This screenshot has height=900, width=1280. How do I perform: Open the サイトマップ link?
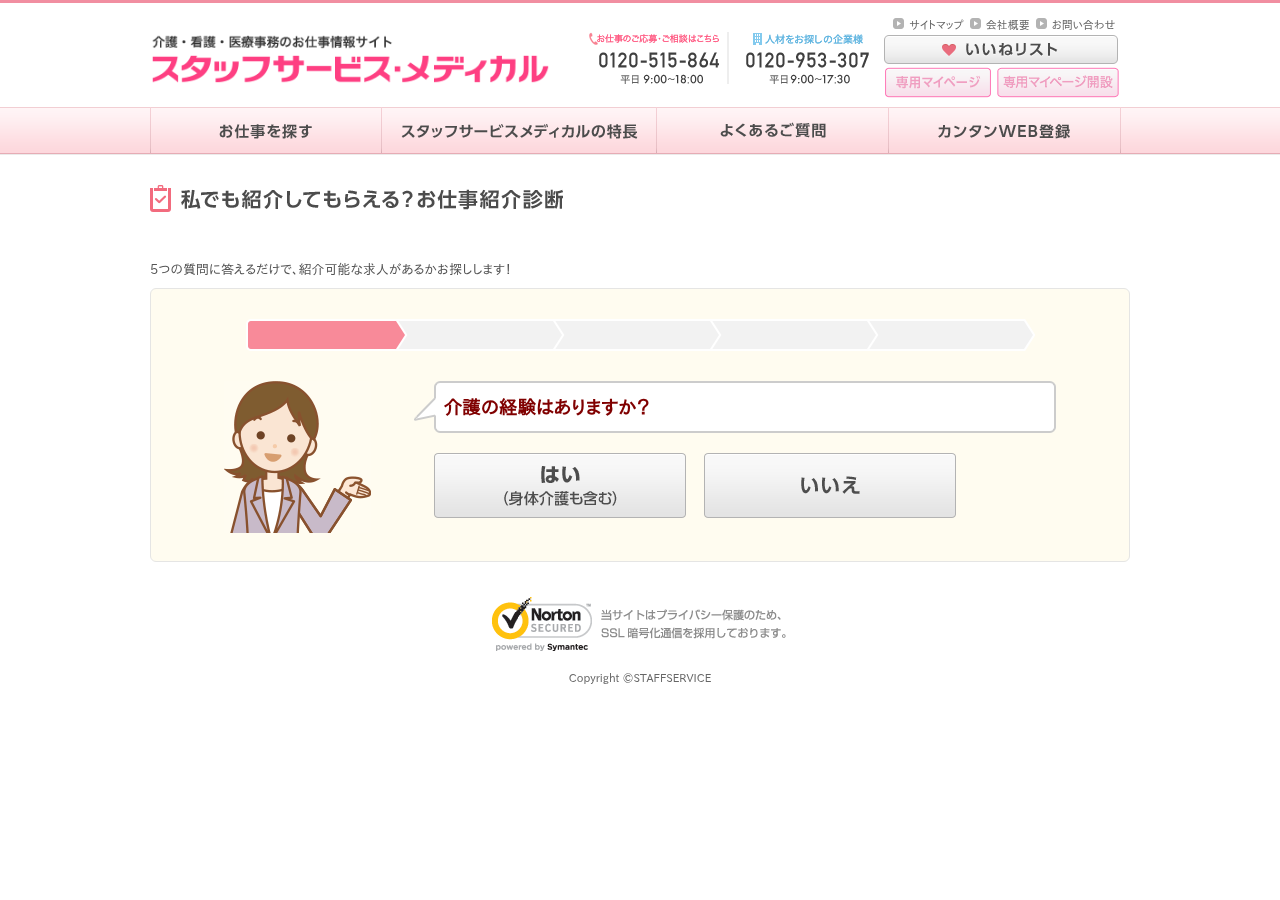(x=936, y=24)
